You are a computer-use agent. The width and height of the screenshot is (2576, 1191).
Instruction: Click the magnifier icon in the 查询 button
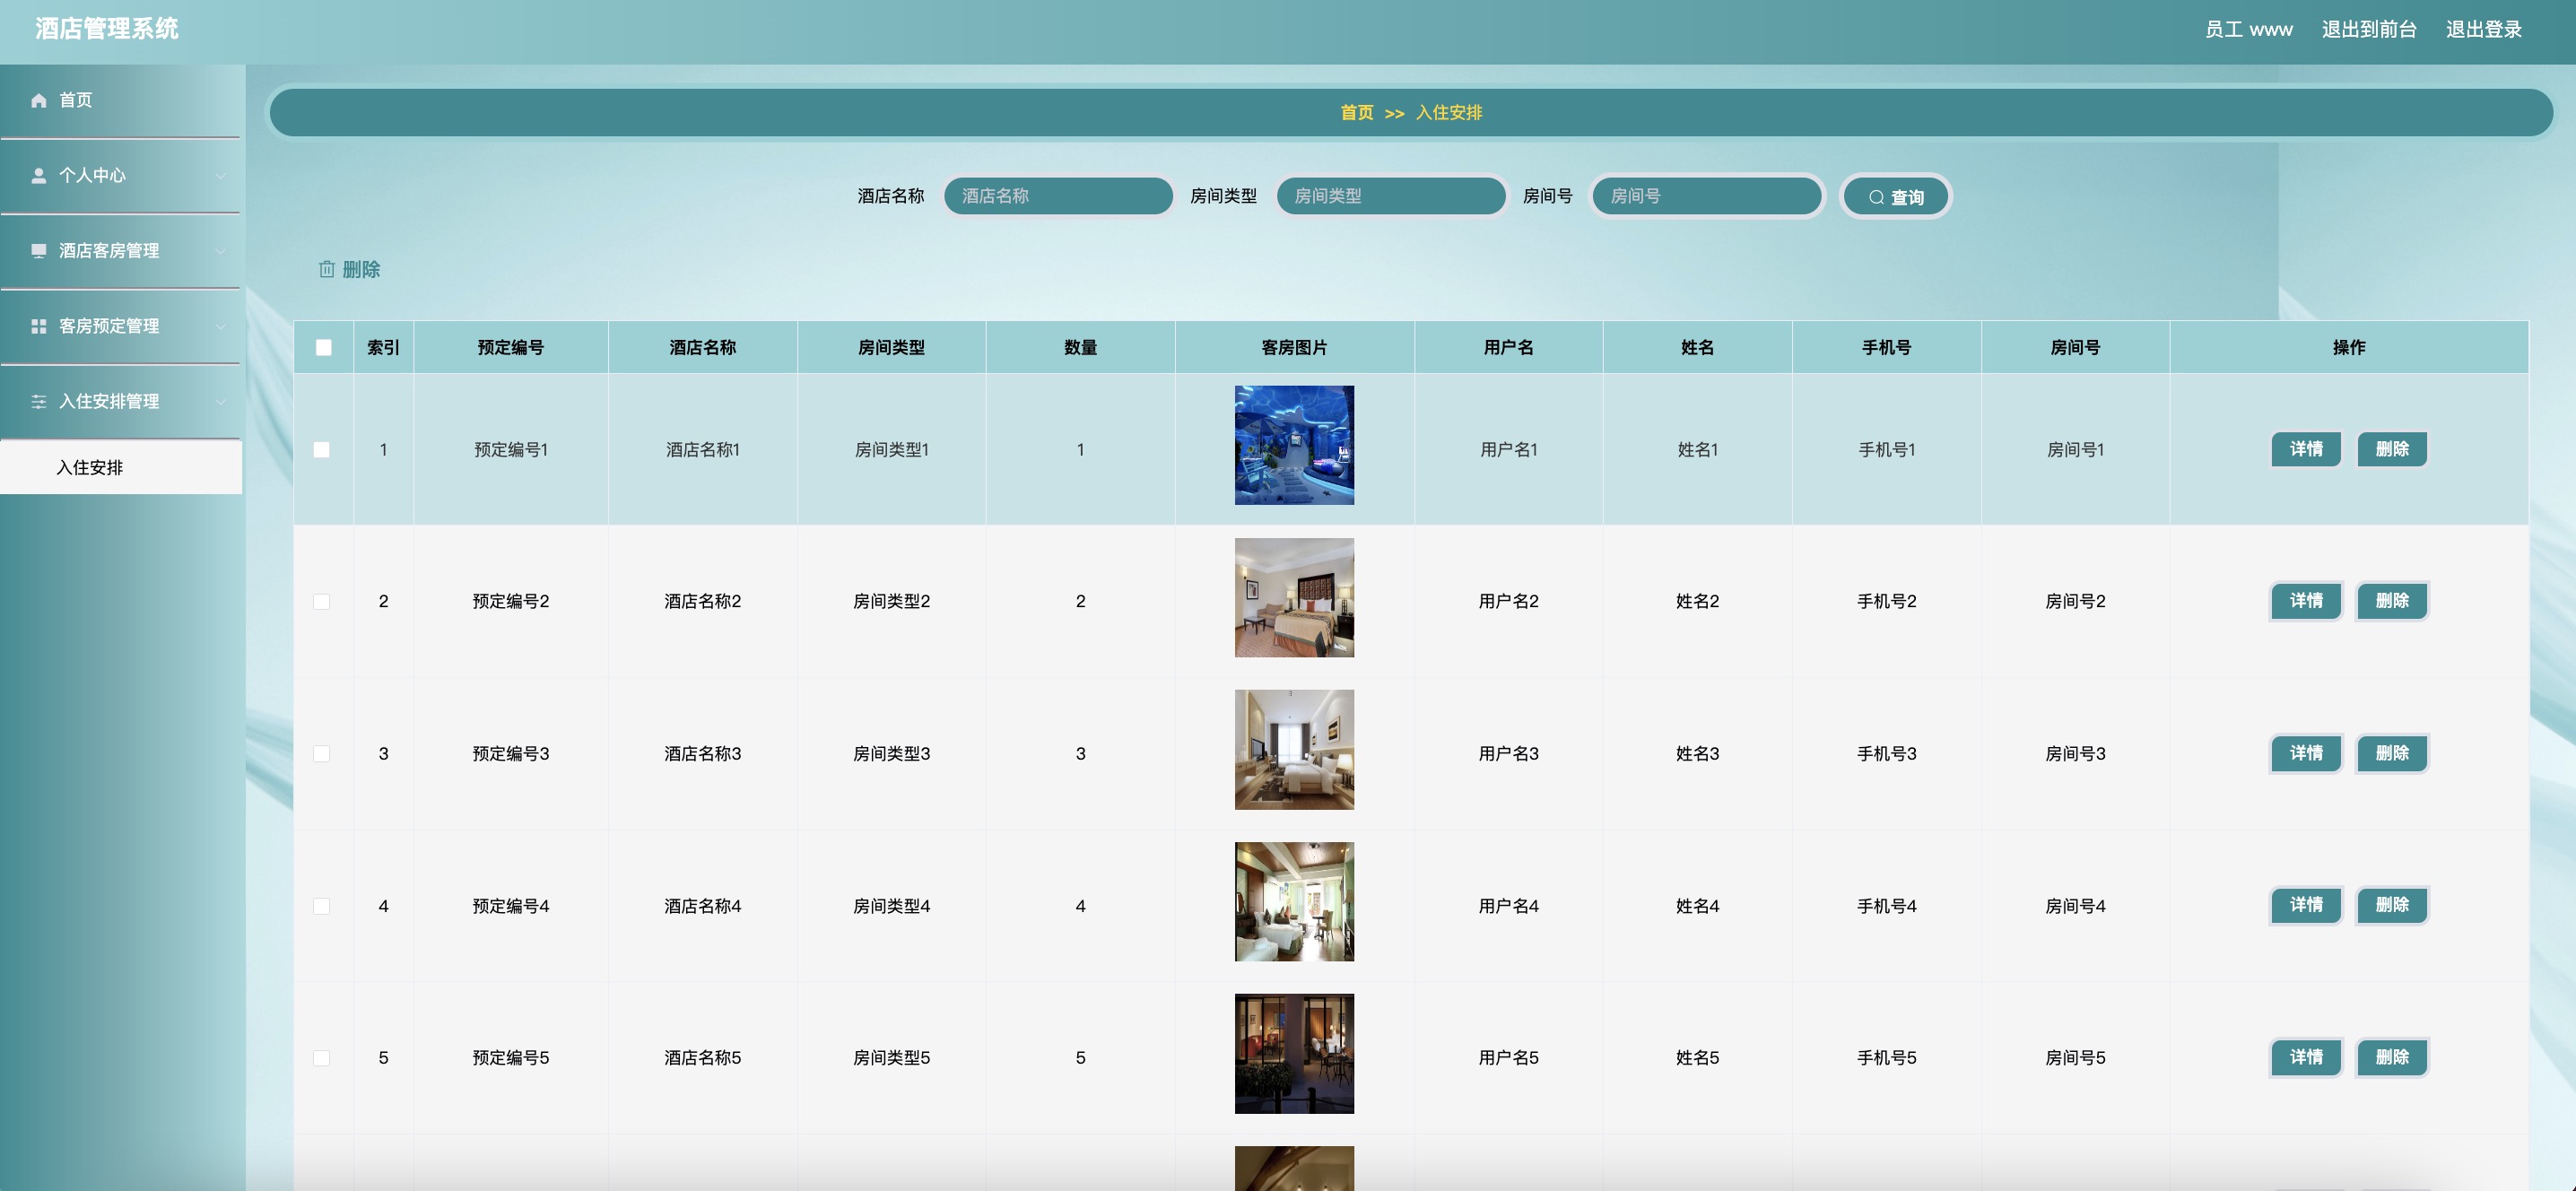point(1876,197)
